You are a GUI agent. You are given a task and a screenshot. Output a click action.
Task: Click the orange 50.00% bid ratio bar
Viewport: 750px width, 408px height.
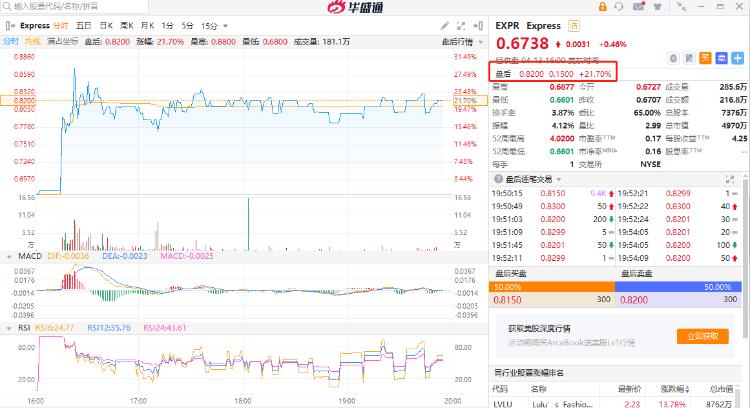click(x=552, y=287)
